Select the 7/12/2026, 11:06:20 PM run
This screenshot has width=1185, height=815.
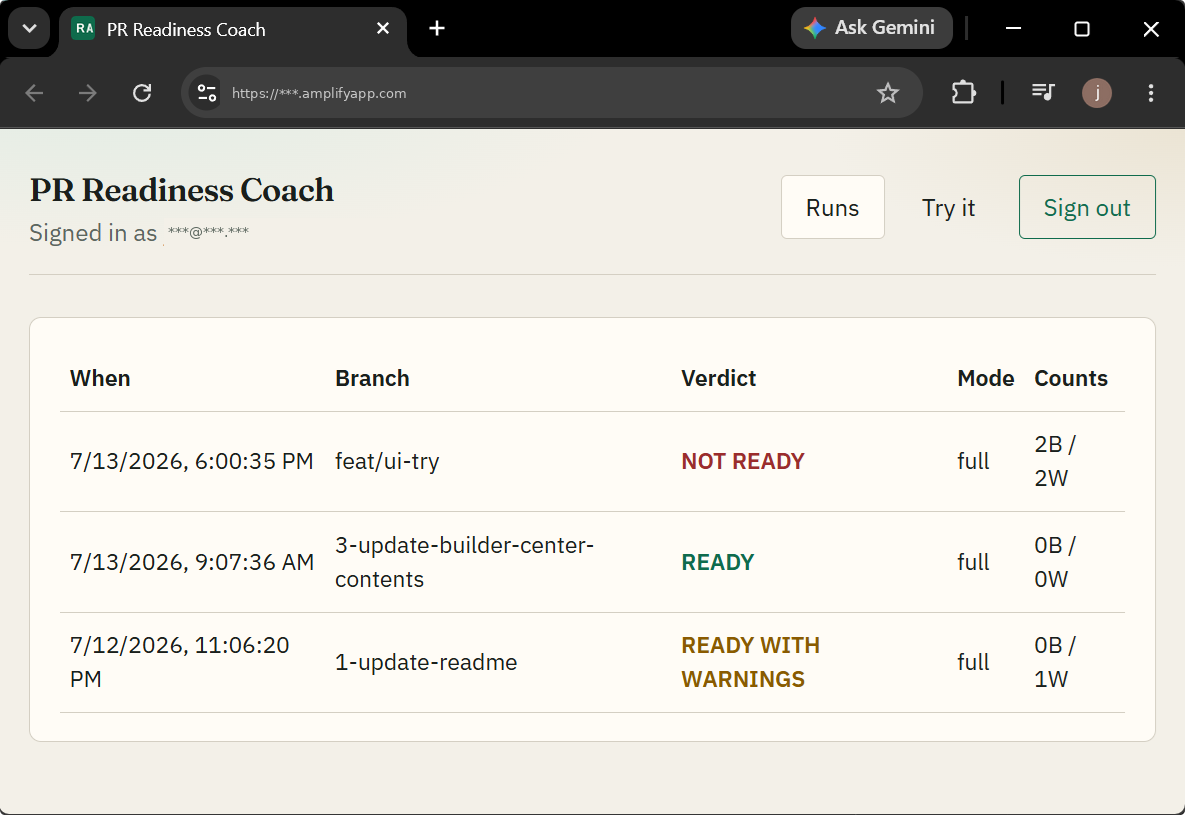pyautogui.click(x=179, y=662)
